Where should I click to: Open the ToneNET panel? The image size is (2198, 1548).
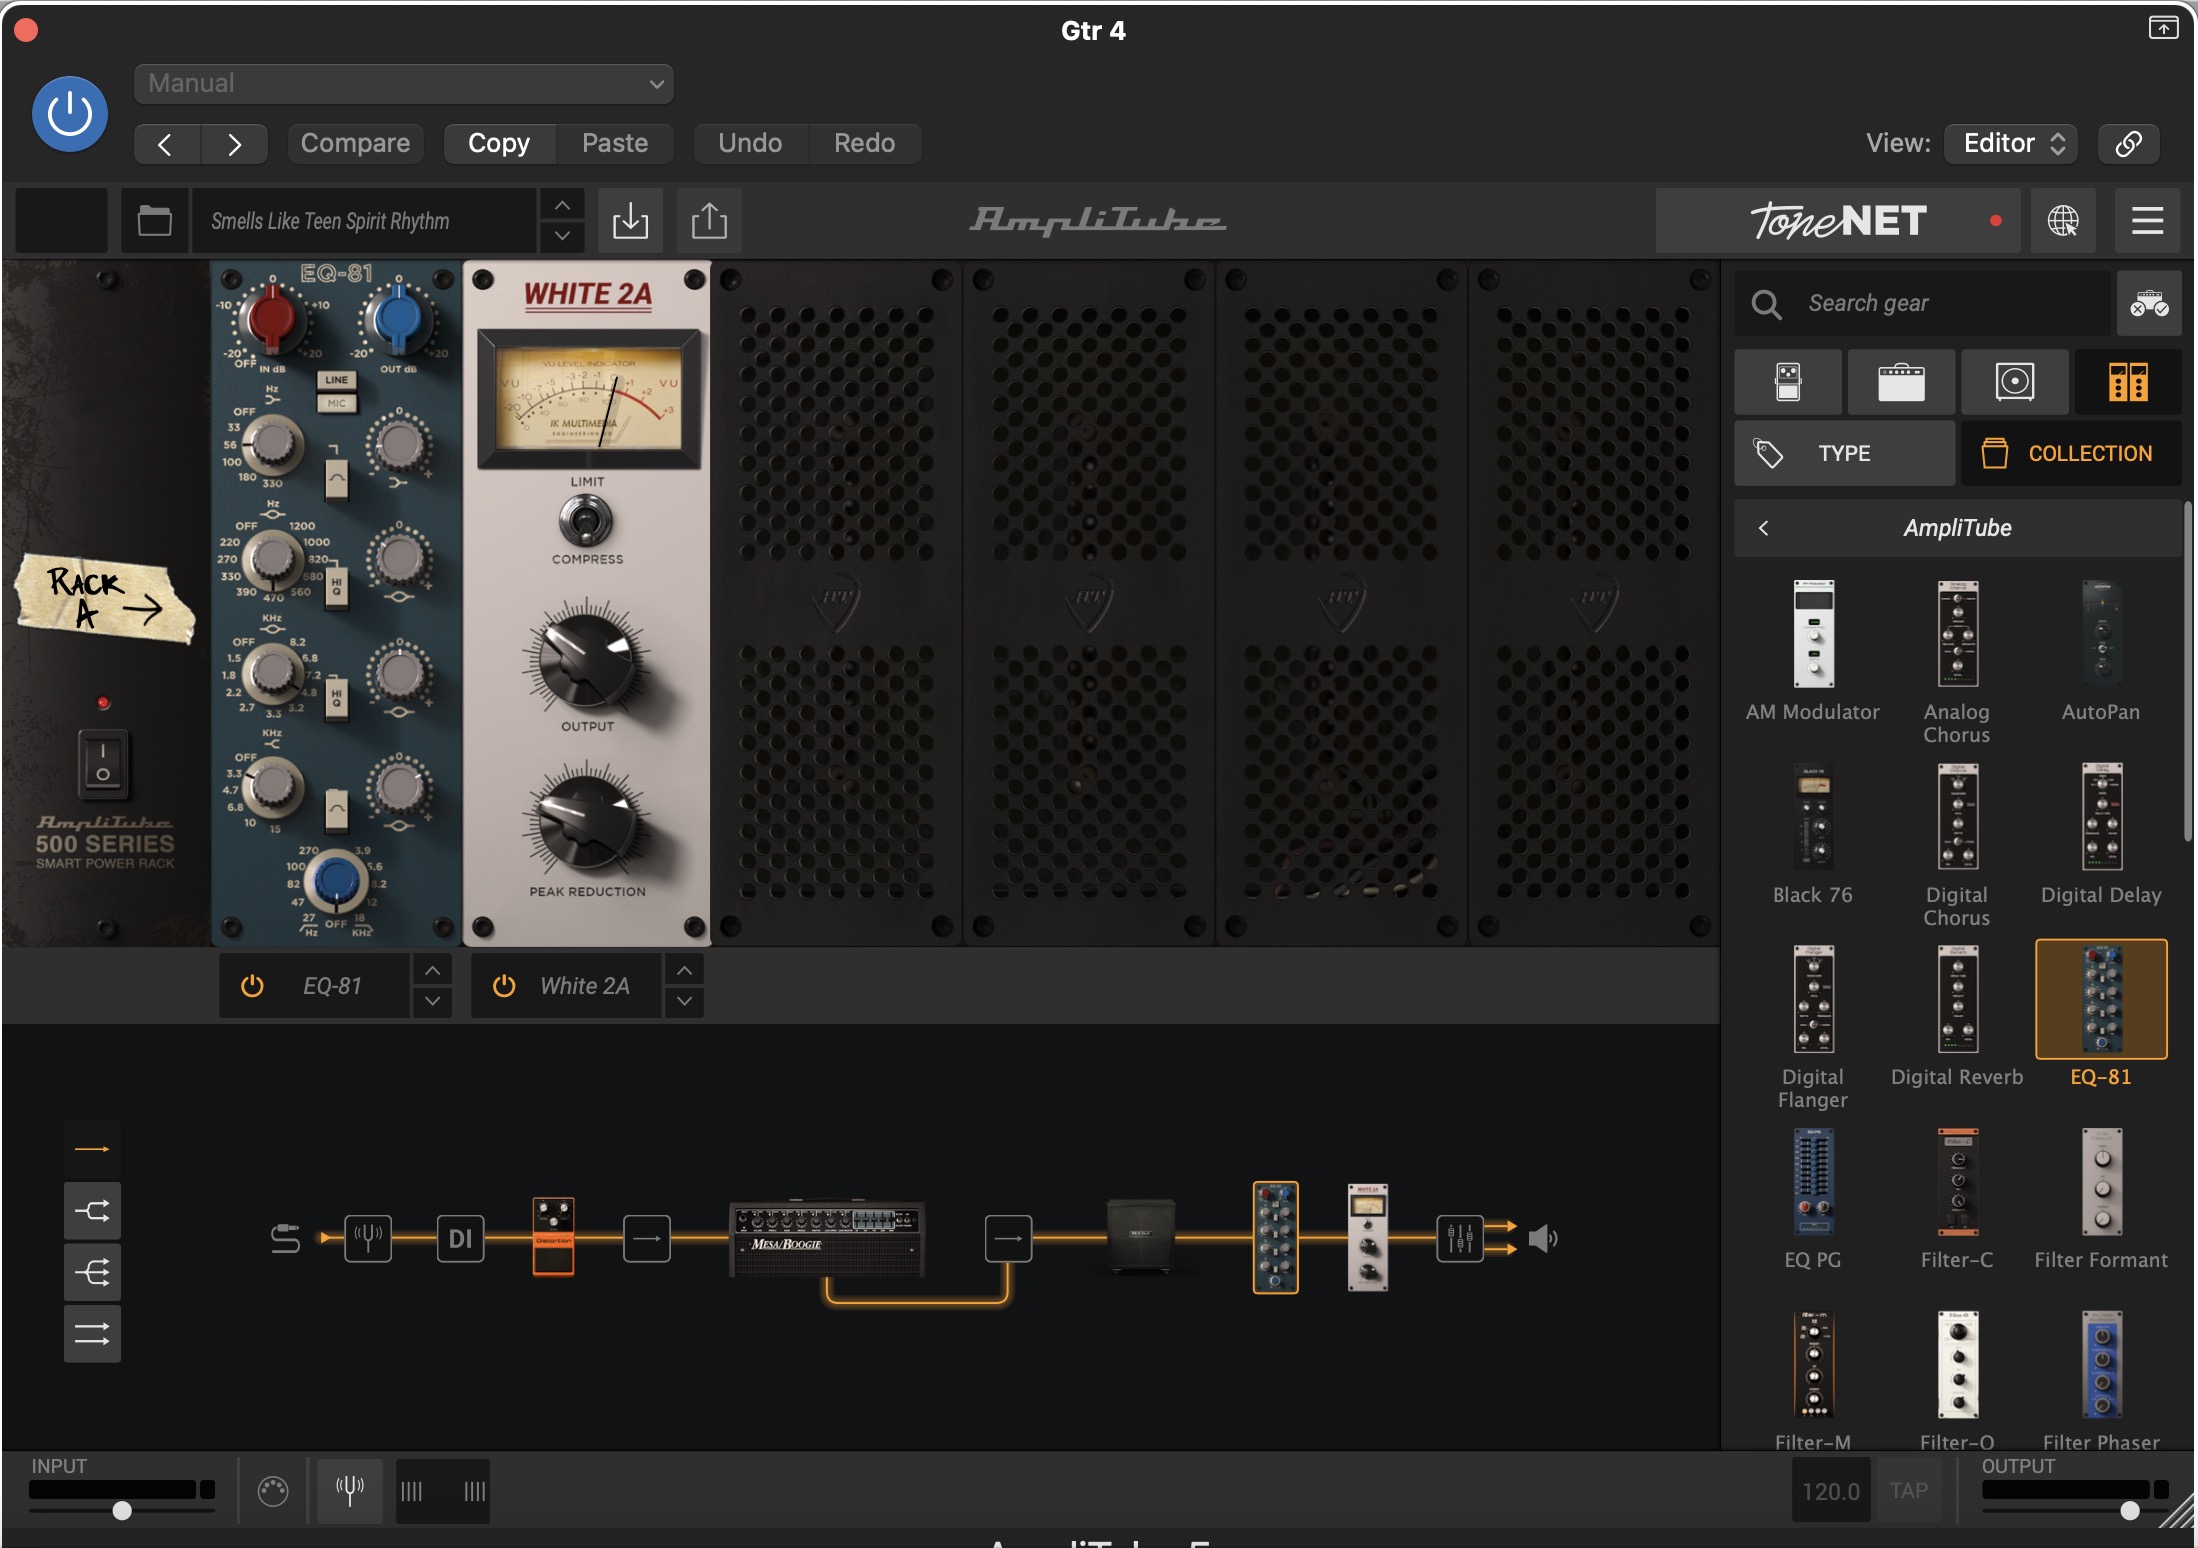[1838, 220]
